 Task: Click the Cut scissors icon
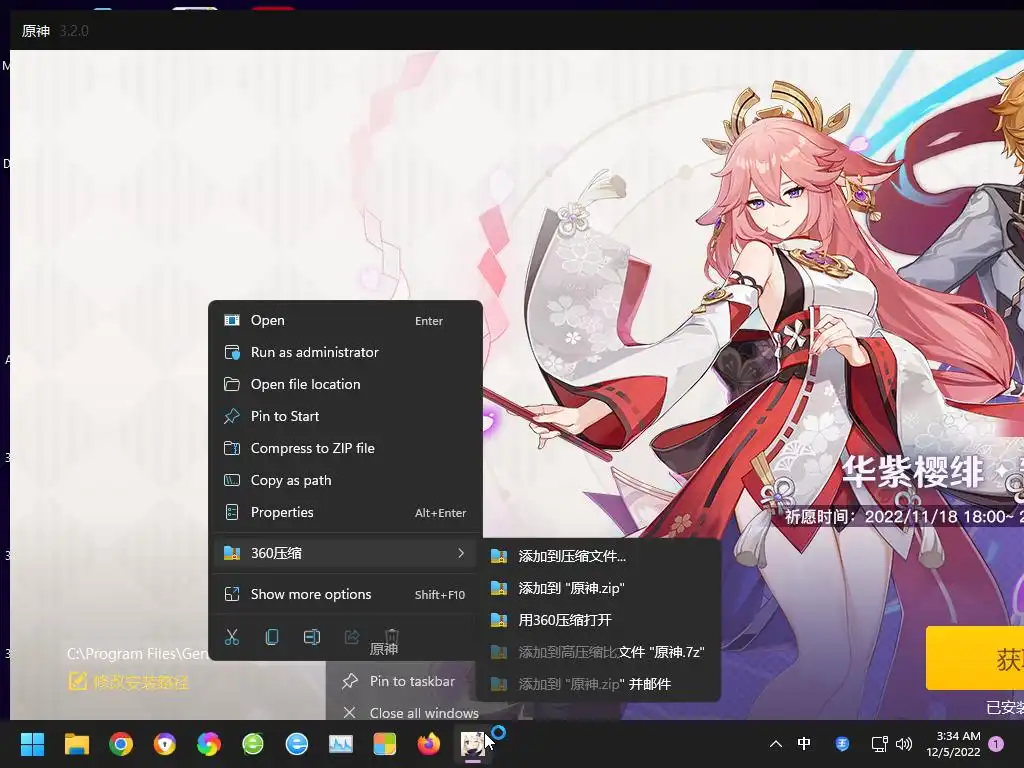pos(232,637)
